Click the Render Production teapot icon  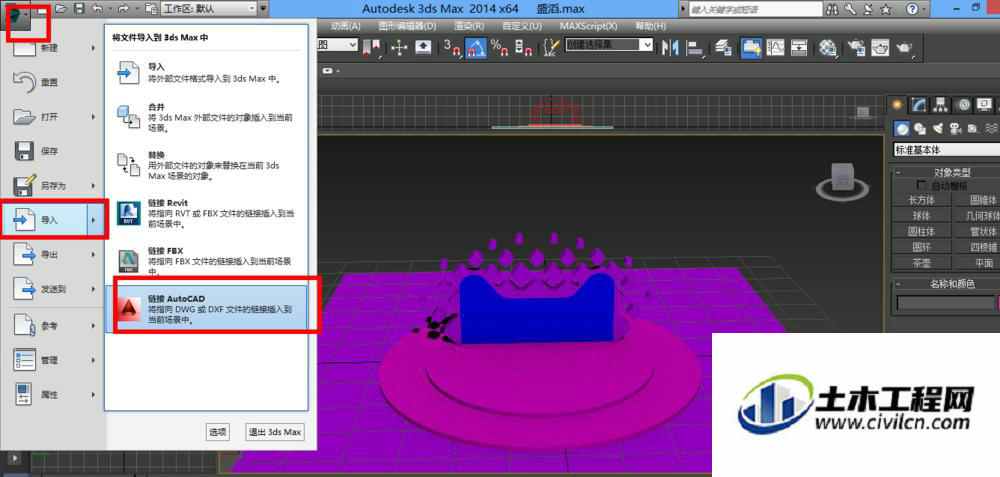pyautogui.click(x=904, y=48)
